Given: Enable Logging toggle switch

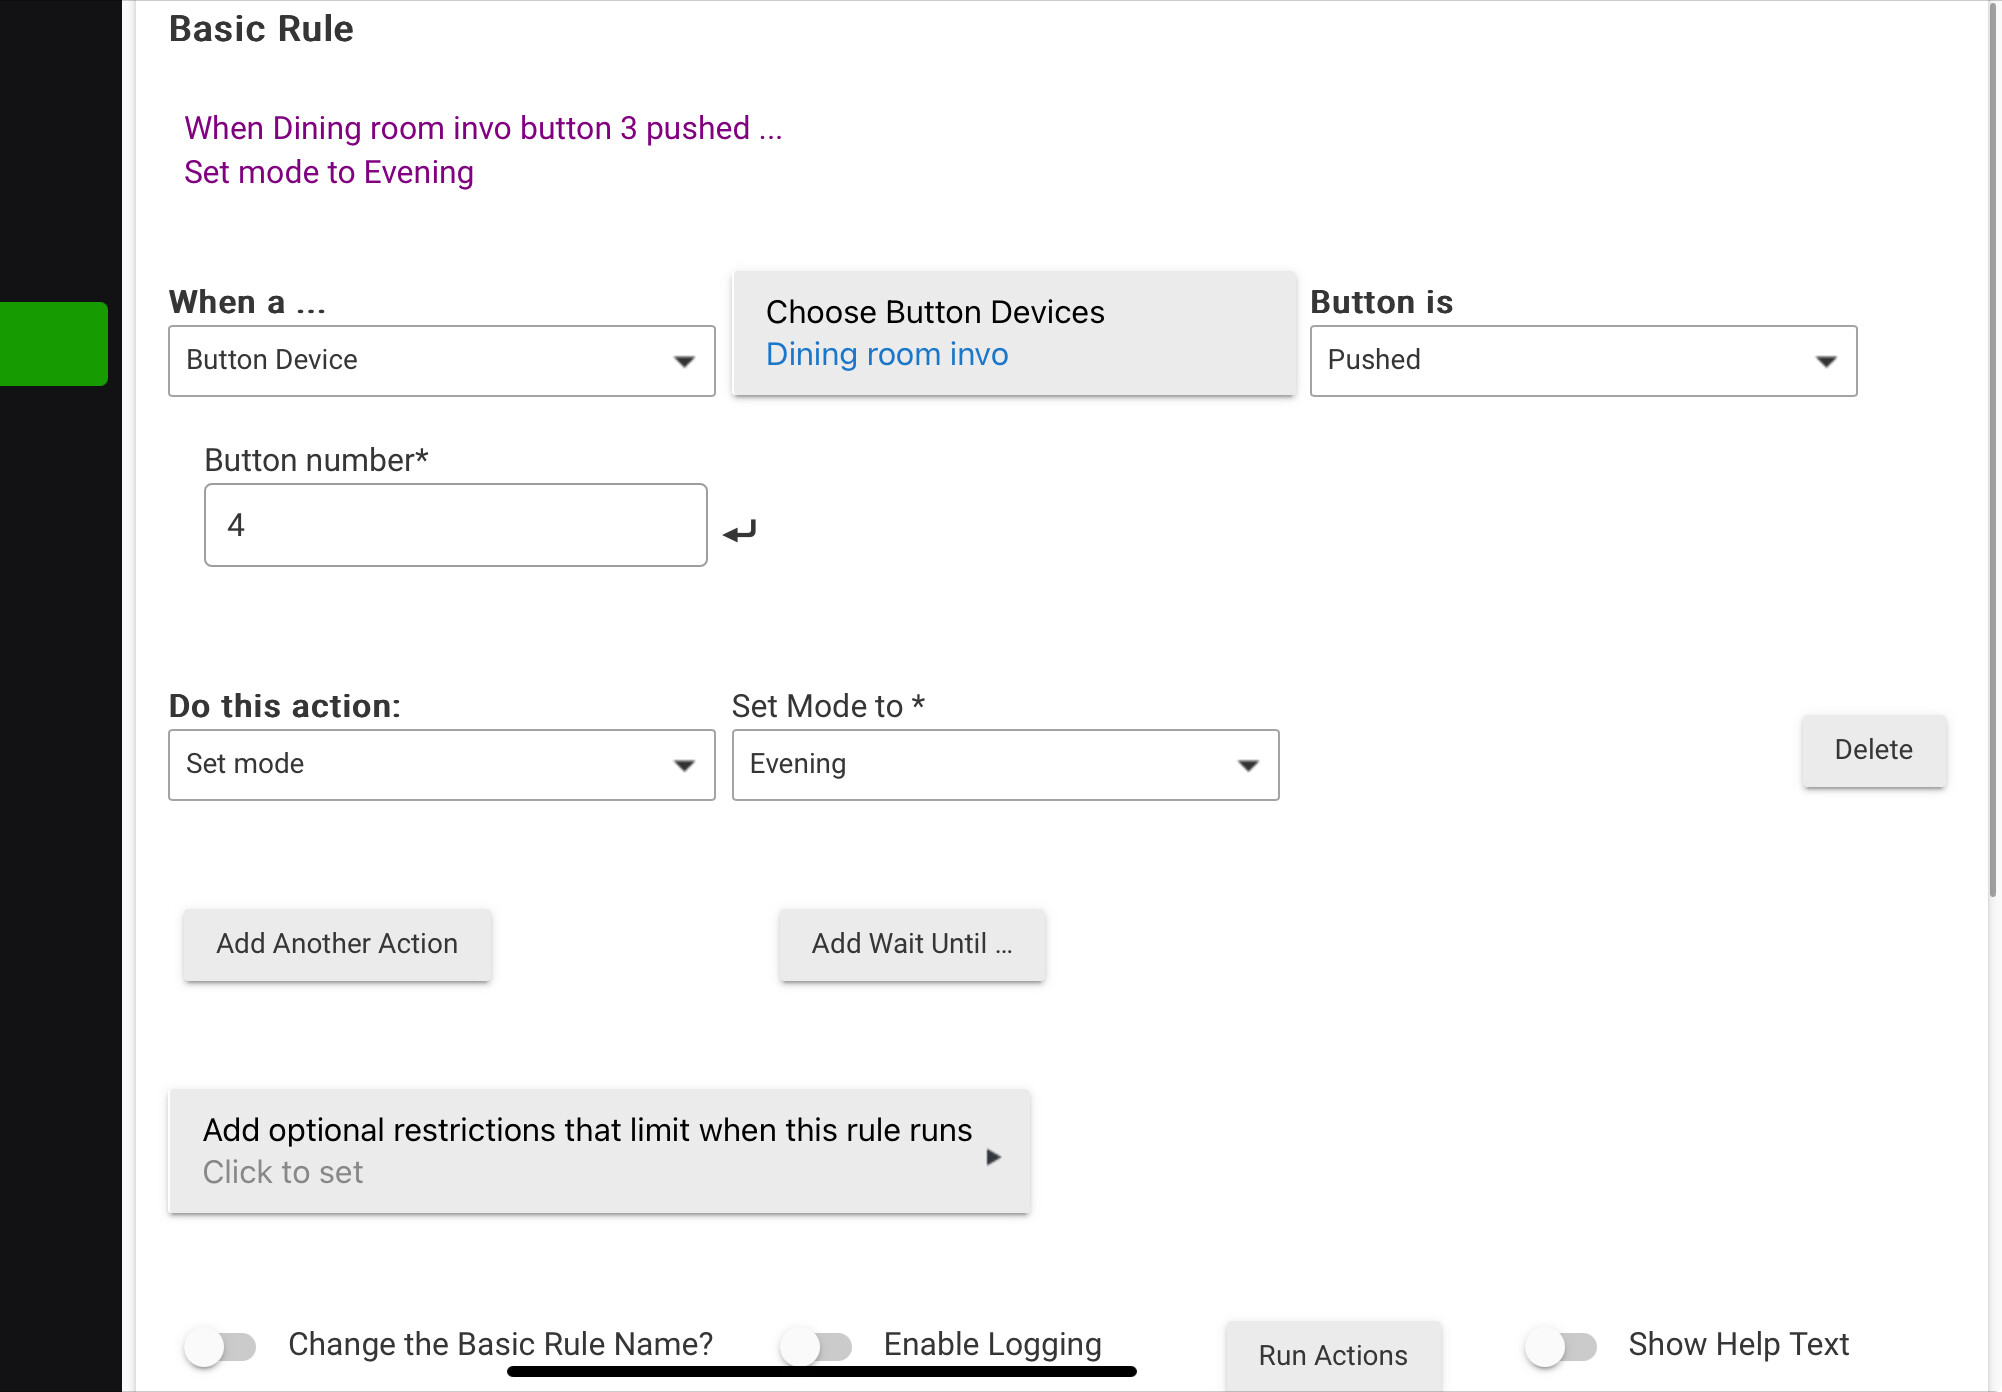Looking at the screenshot, I should click(816, 1346).
